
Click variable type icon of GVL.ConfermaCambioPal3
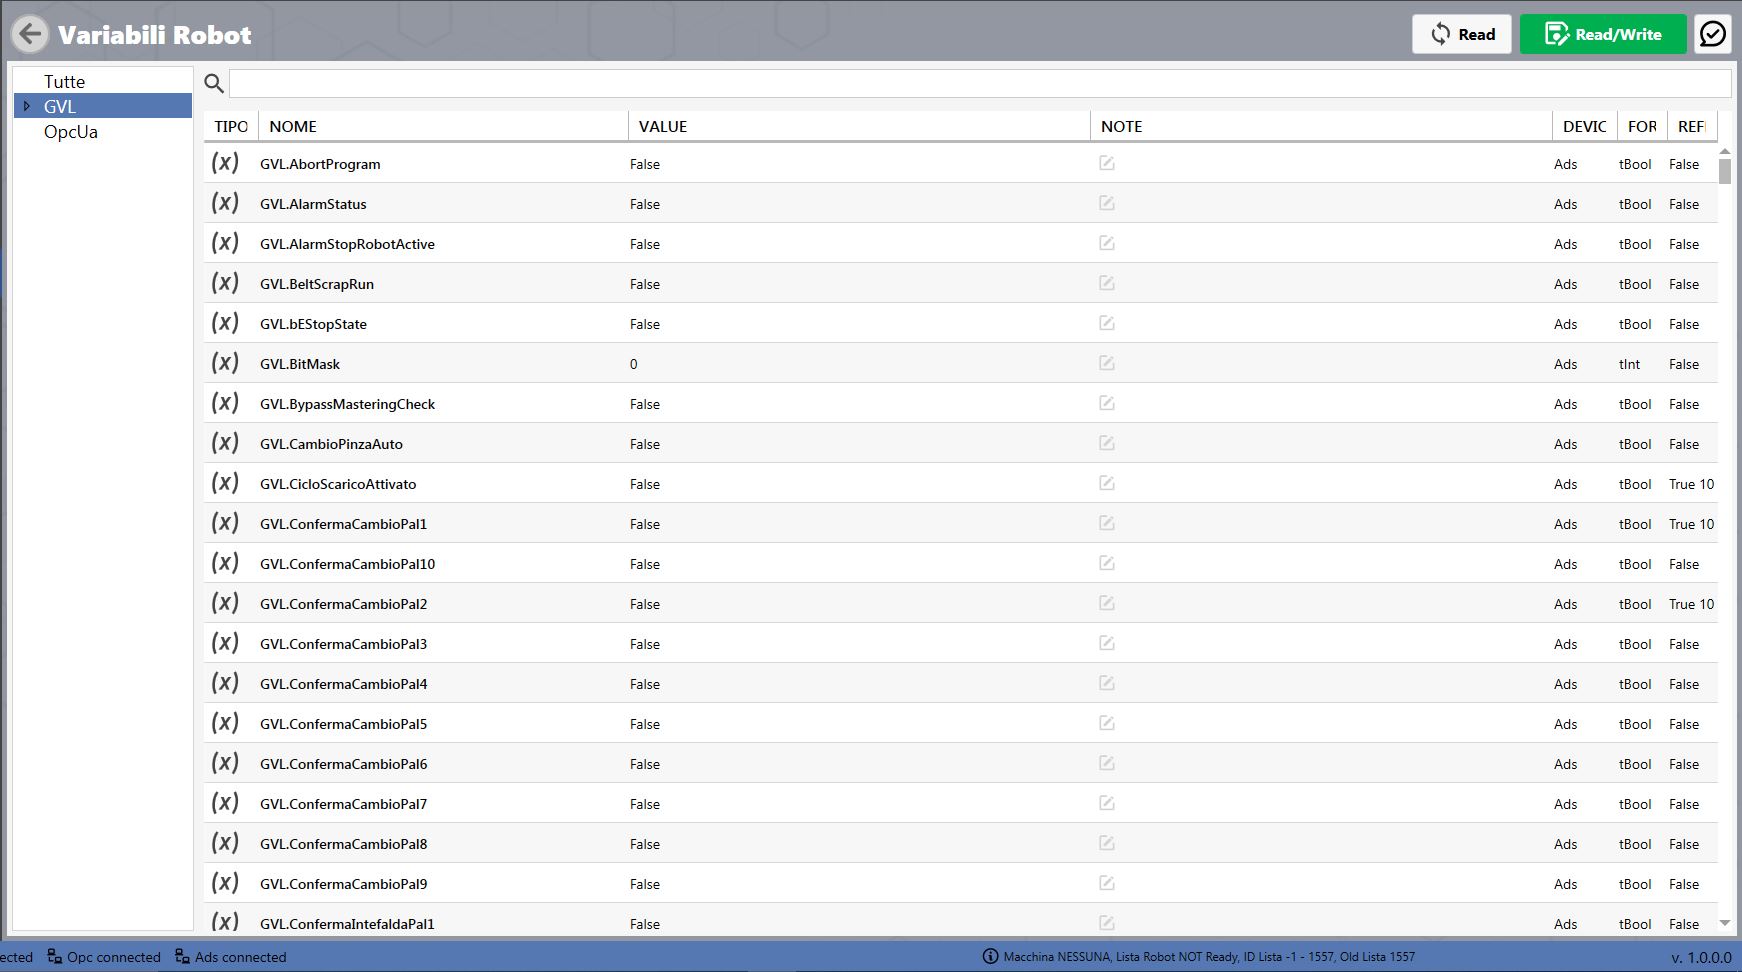pyautogui.click(x=225, y=642)
